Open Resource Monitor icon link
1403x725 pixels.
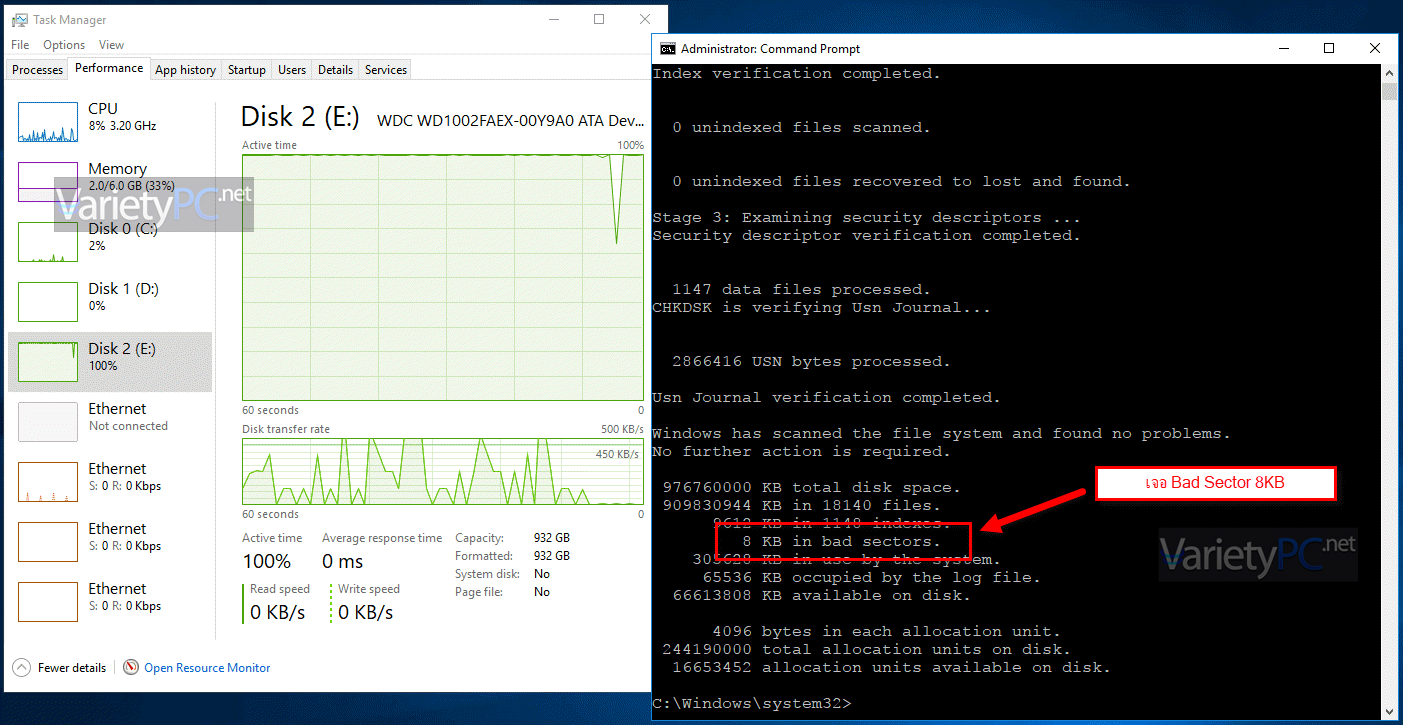(x=131, y=668)
